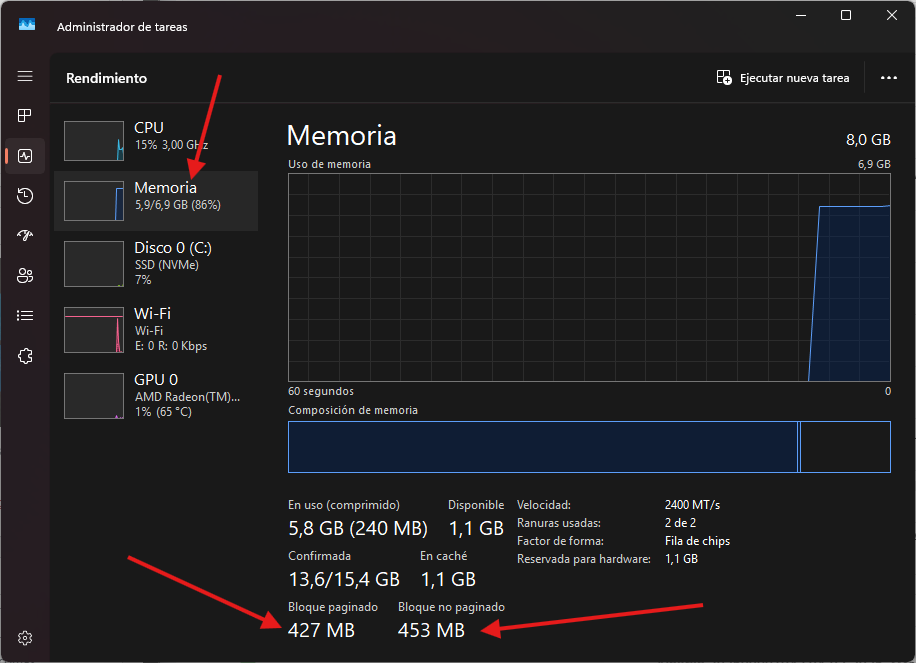Open the Services puzzle icon

(x=25, y=356)
